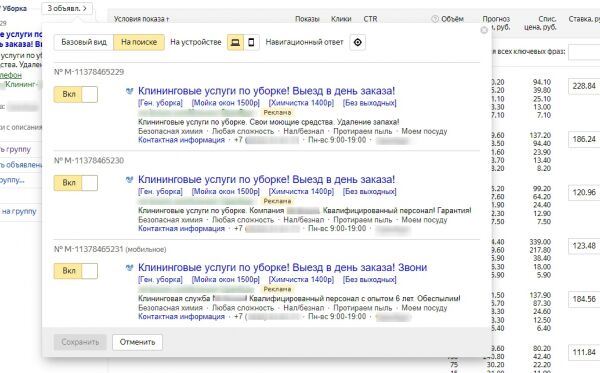Screen dimensions: 600x373
Task: Click the heart favicon on ad M-11378465230
Action: click(130, 179)
